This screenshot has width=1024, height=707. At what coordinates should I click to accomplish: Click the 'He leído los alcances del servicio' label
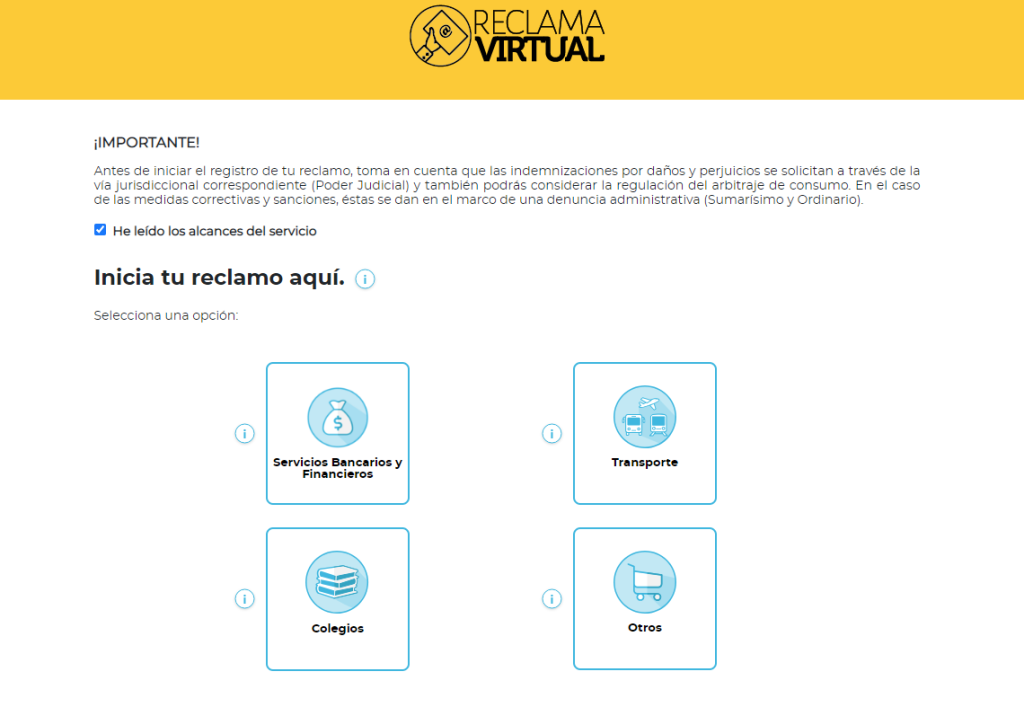[x=214, y=231]
